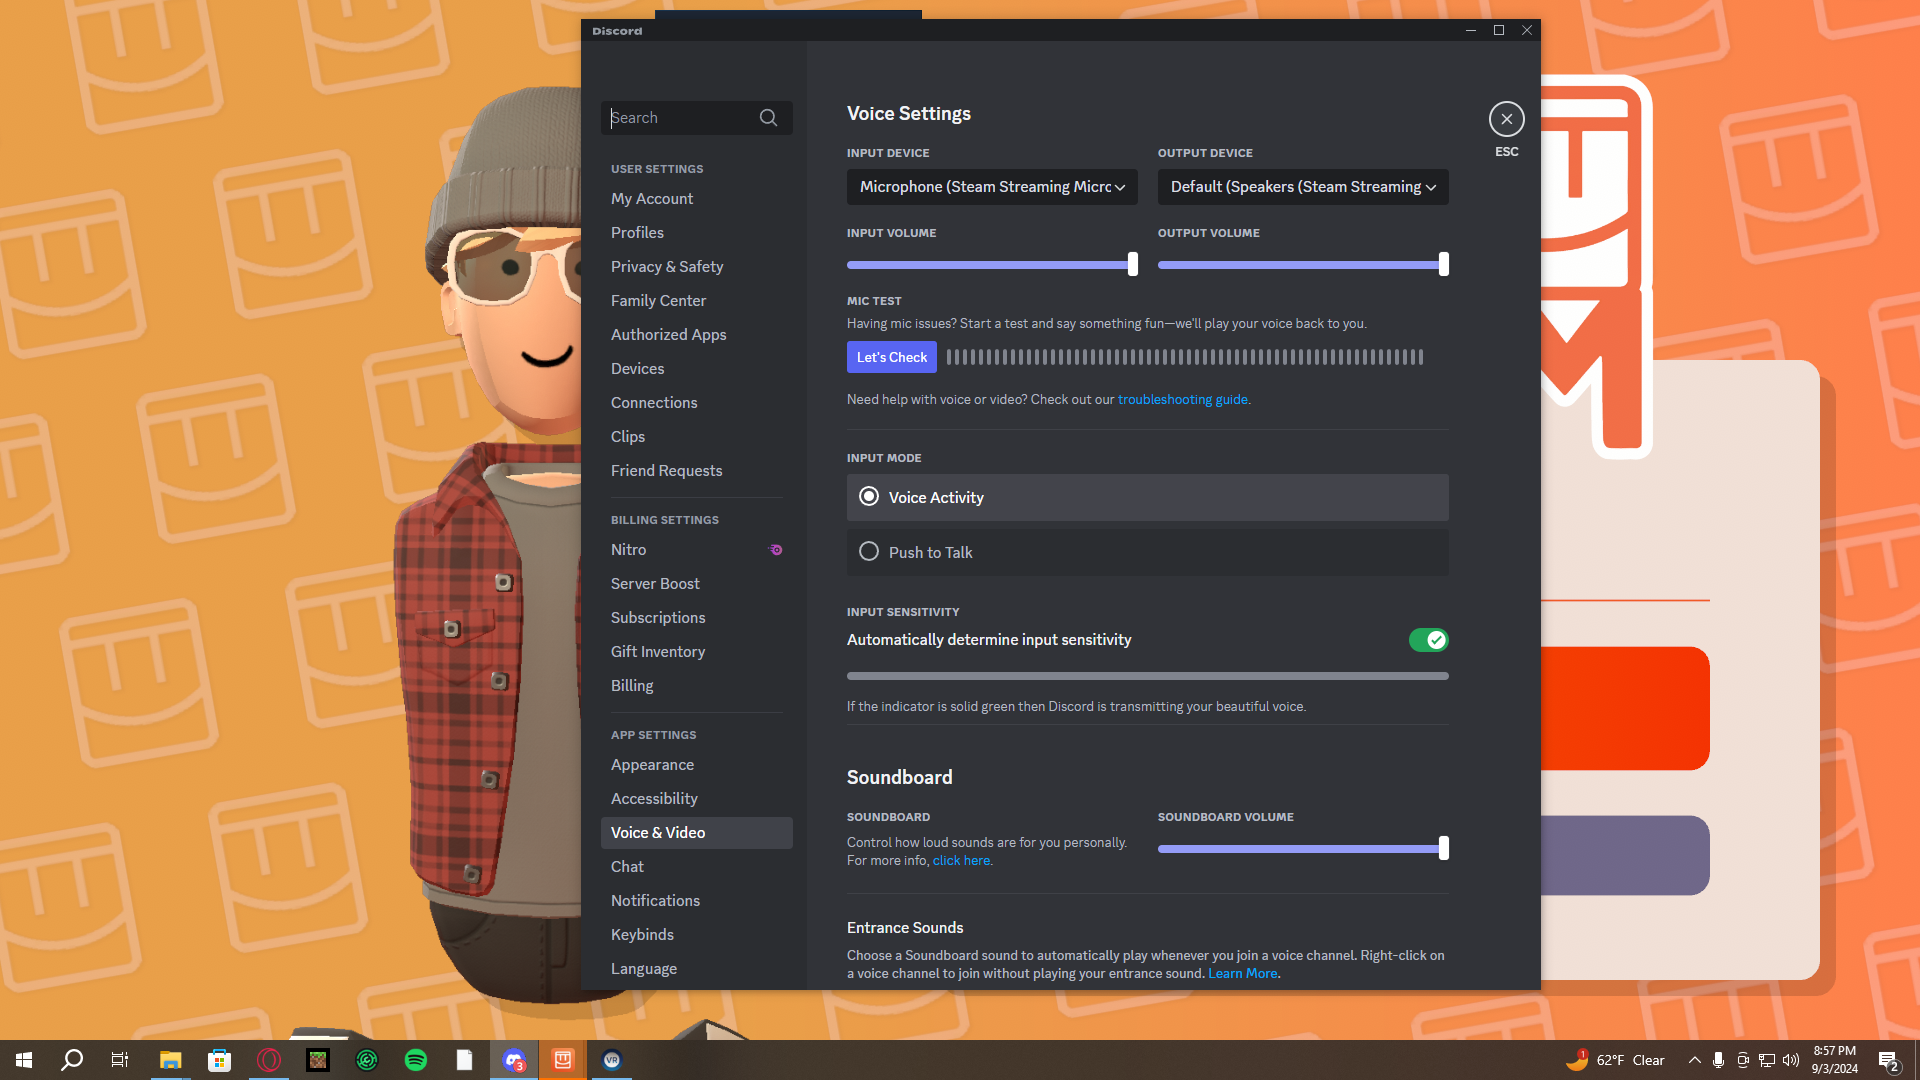Disable automatic input sensitivity toggle
This screenshot has height=1080, width=1920.
(1428, 640)
